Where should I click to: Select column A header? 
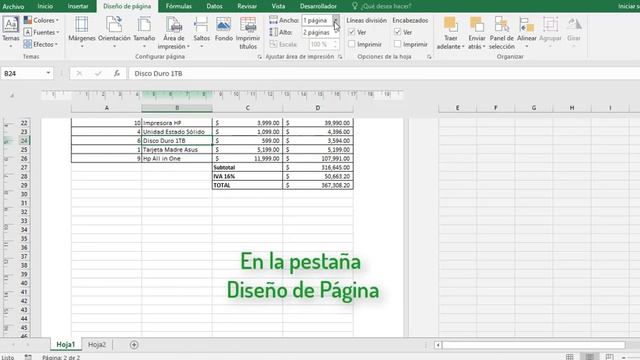107,108
